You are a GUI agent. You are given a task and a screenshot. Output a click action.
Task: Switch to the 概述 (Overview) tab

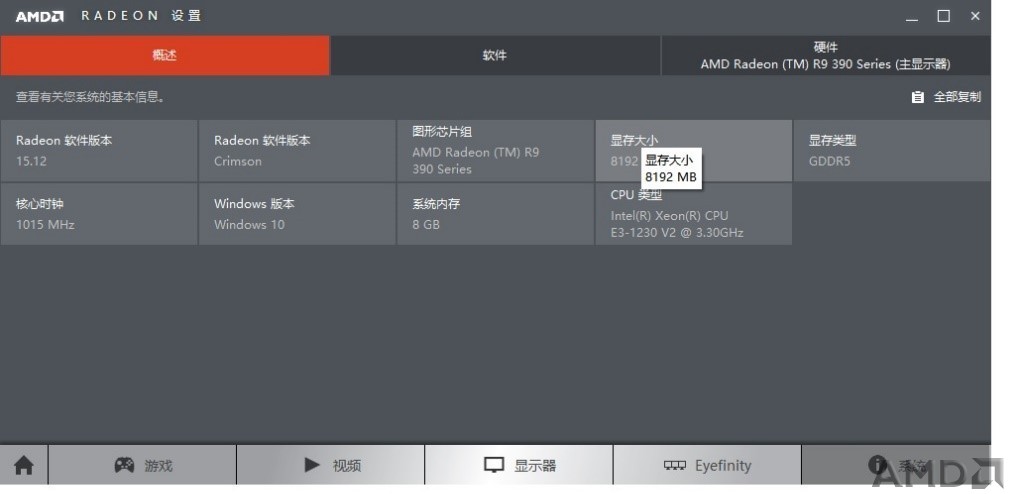click(165, 55)
